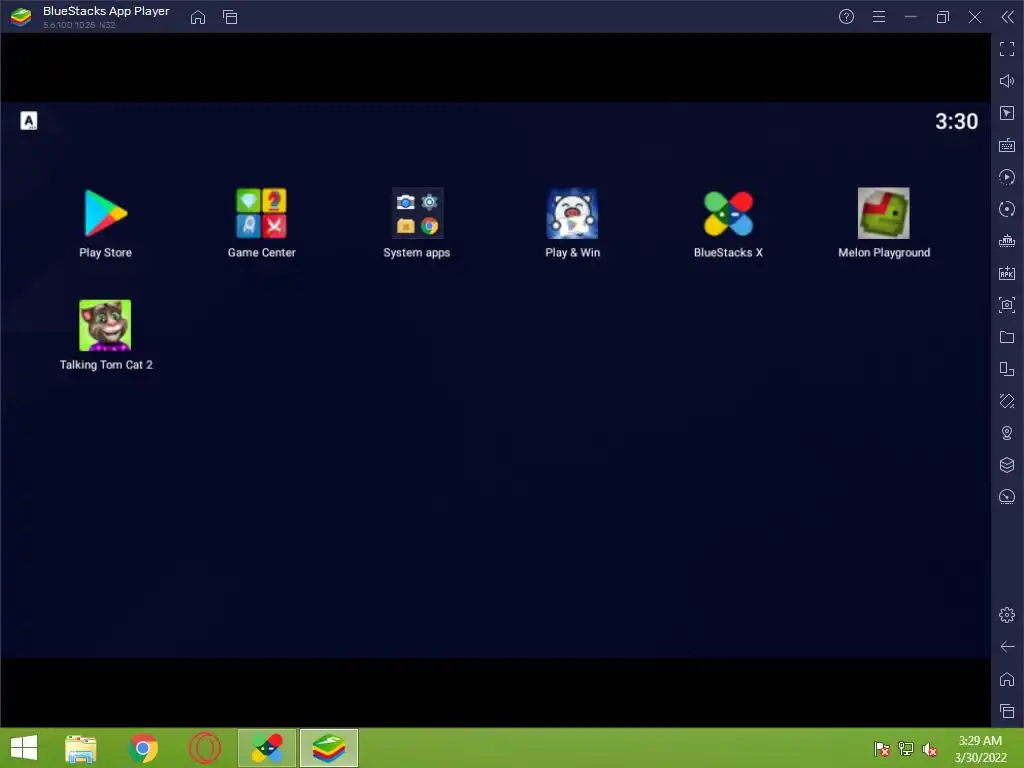Open BlueStacks settings gear icon
The height and width of the screenshot is (768, 1024).
click(x=1007, y=615)
